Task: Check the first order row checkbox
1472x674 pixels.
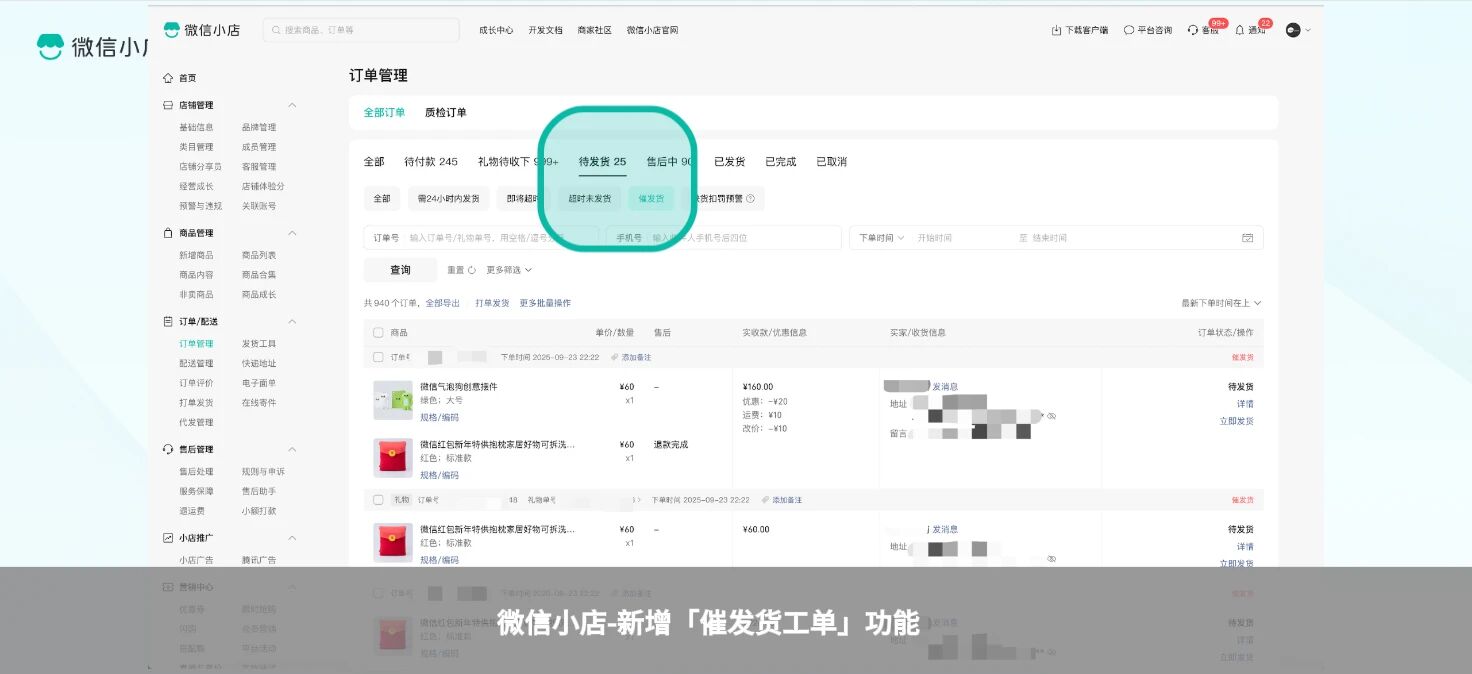Action: (378, 357)
